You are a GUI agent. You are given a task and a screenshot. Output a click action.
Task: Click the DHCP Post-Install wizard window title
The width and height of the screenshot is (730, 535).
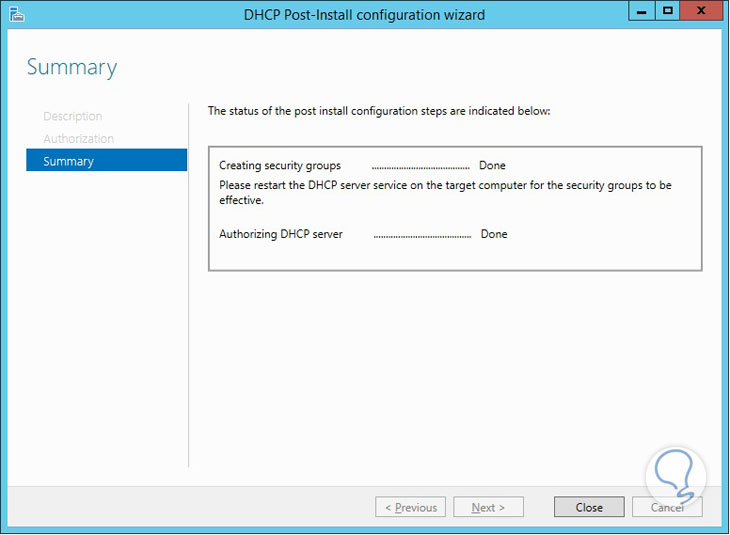point(365,15)
